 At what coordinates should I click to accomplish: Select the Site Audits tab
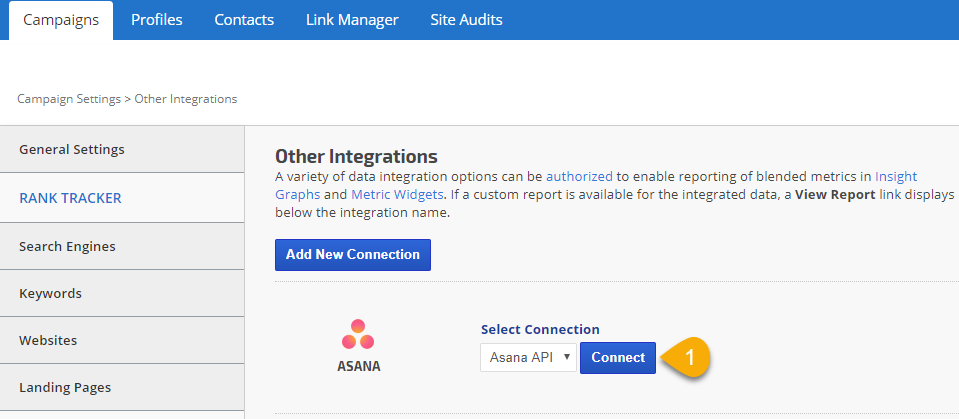[x=466, y=20]
